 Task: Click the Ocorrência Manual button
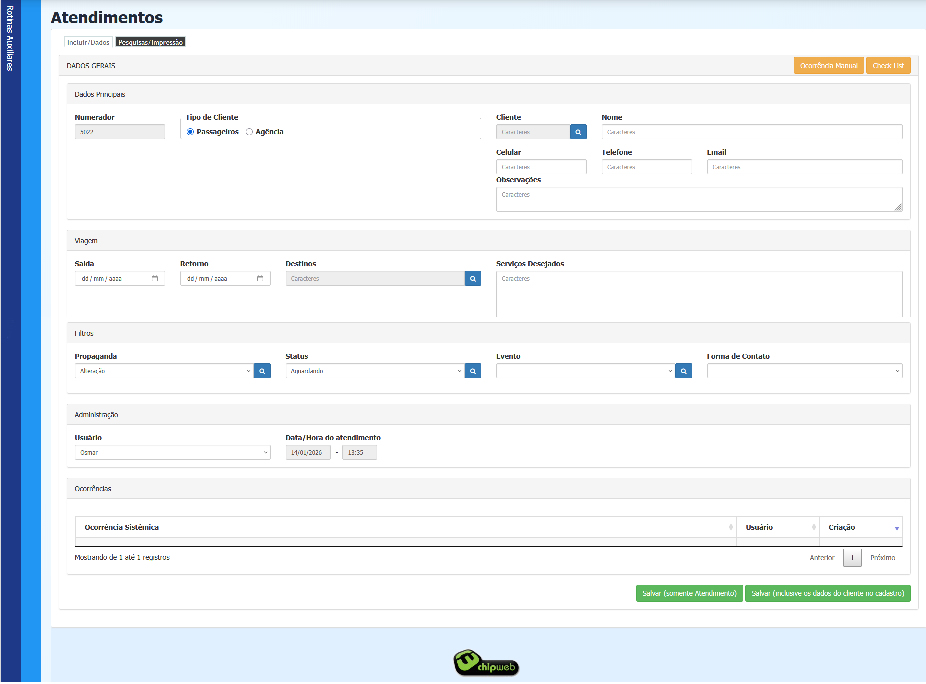pos(827,66)
